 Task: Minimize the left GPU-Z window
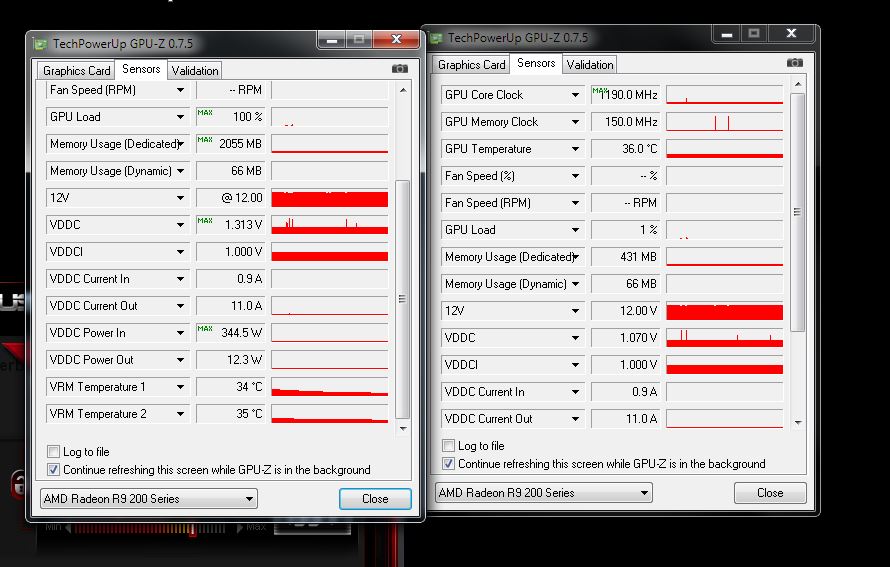(332, 40)
